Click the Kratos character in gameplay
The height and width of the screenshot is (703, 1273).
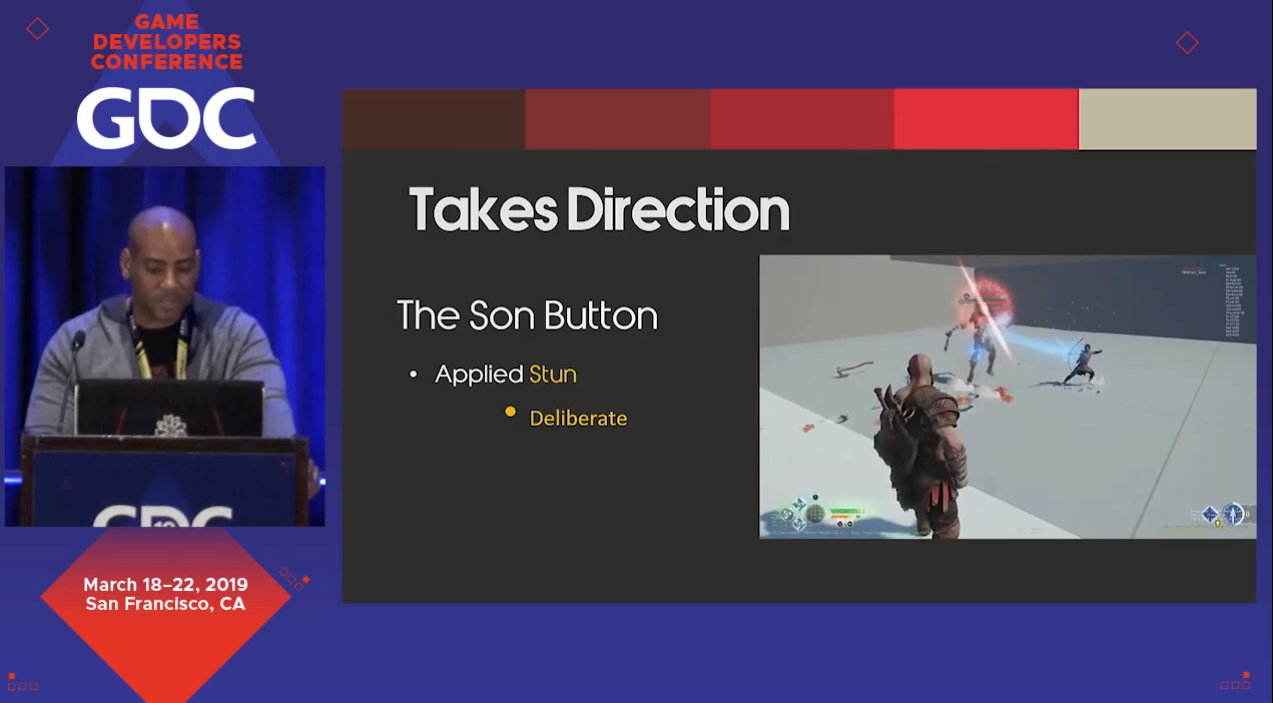click(923, 444)
